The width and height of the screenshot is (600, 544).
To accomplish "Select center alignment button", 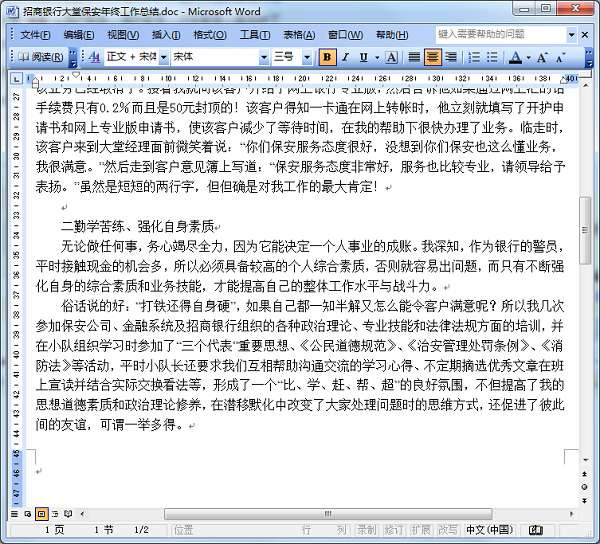I will (433, 57).
